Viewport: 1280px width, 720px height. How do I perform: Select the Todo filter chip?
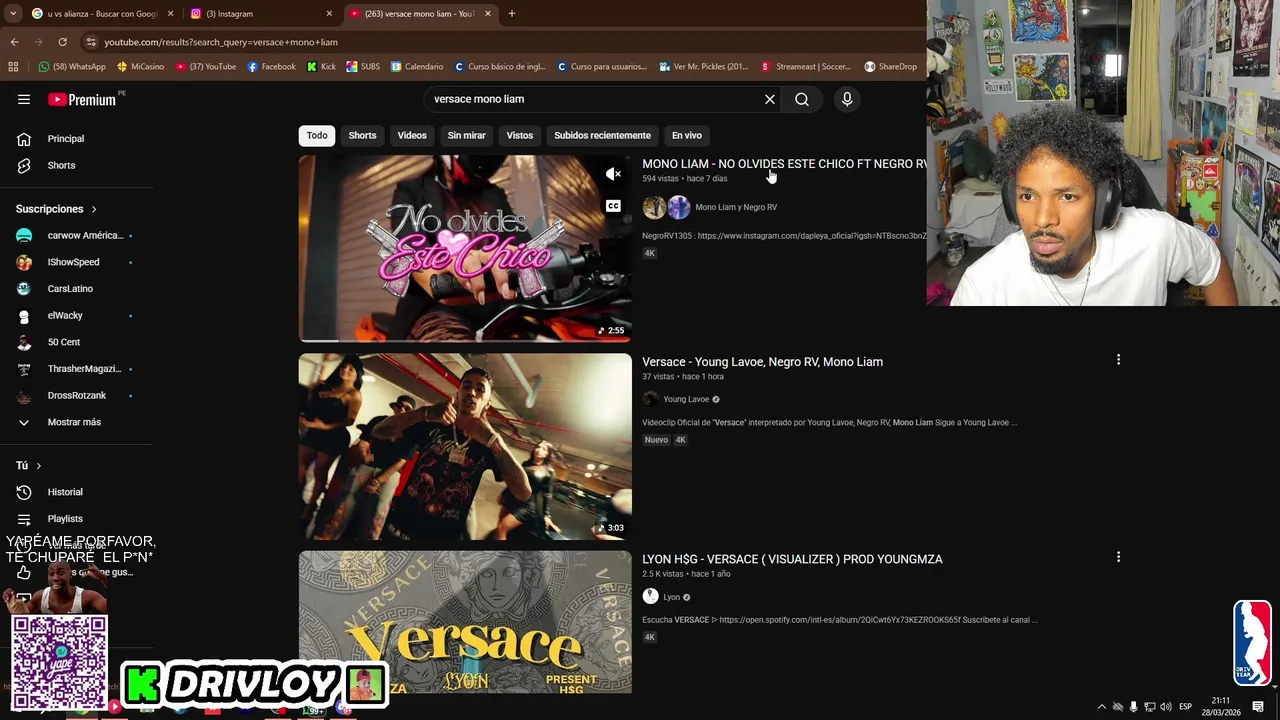(x=317, y=135)
